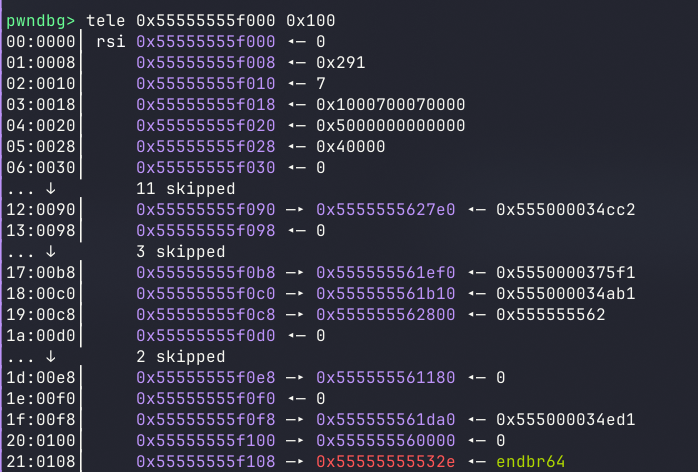
Task: Click the value 0x5550000375f1
Action: tap(565, 272)
